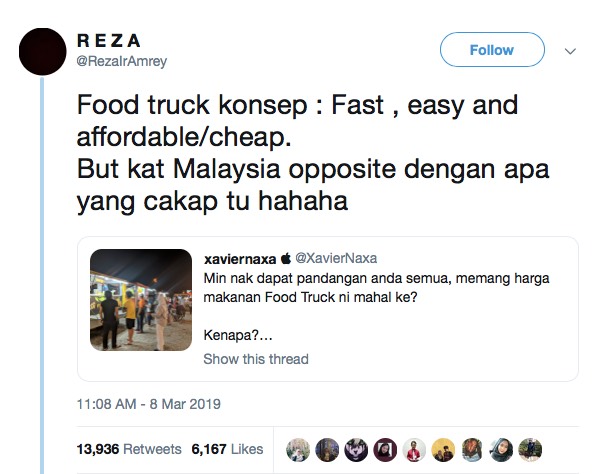Click the first liker avatar in row
The width and height of the screenshot is (595, 474).
(x=298, y=450)
